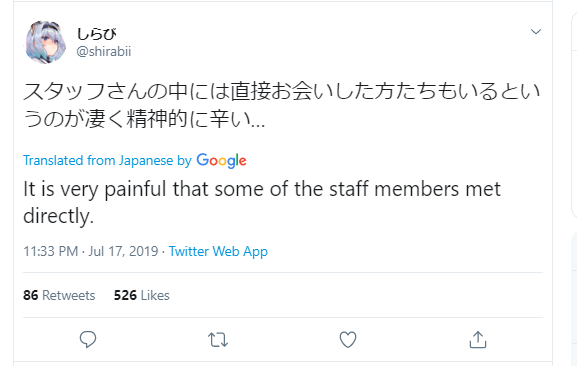Click the word 'Retweets' beside count 86
The width and height of the screenshot is (577, 366).
coord(69,295)
